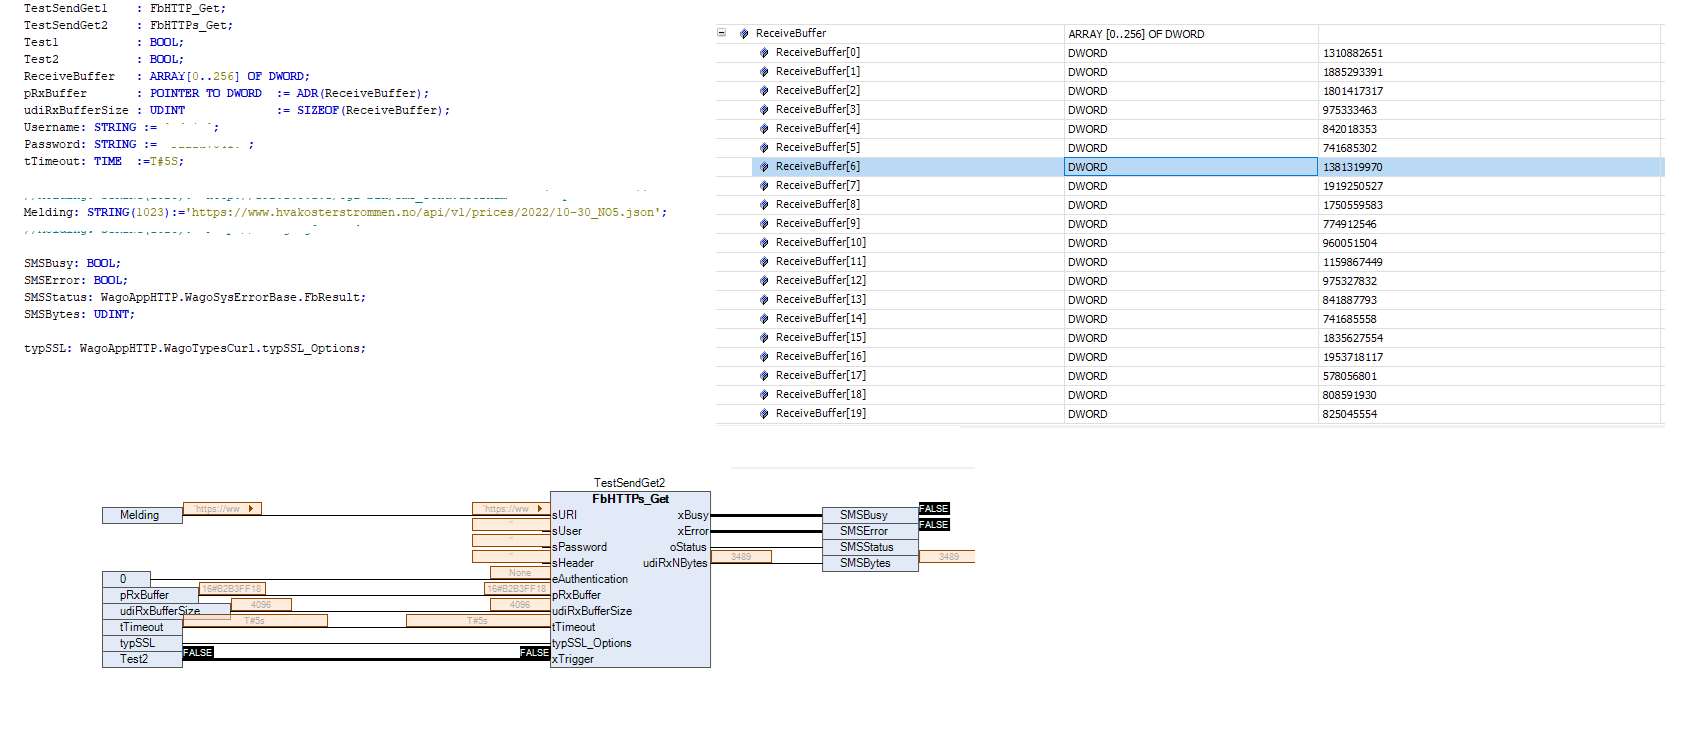Select the SMSError output variable box
The image size is (1692, 754).
[870, 531]
